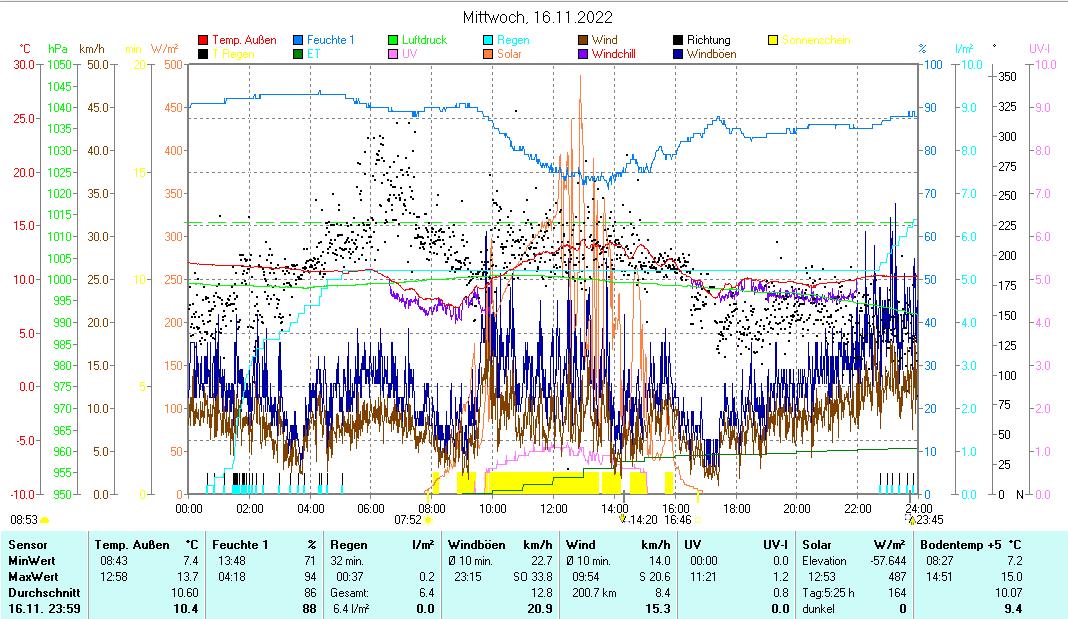This screenshot has height=619, width=1068.
Task: Click the 16:46 sunset time marker
Action: pos(678,520)
